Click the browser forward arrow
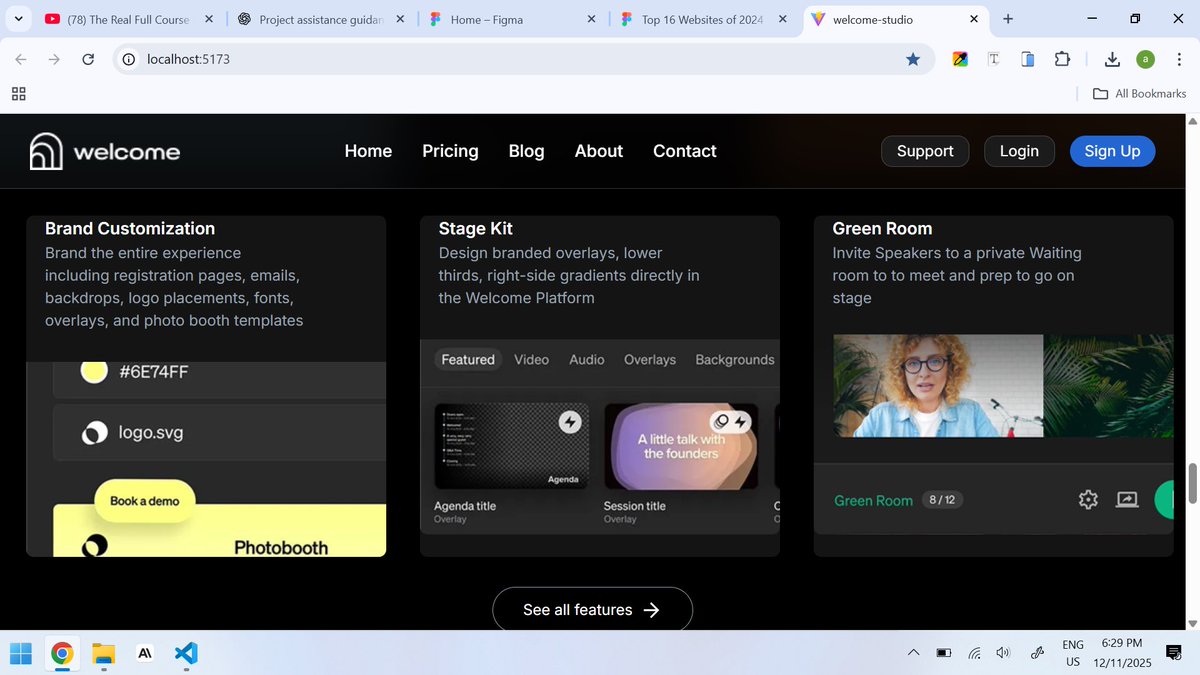This screenshot has height=675, width=1200. (54, 59)
